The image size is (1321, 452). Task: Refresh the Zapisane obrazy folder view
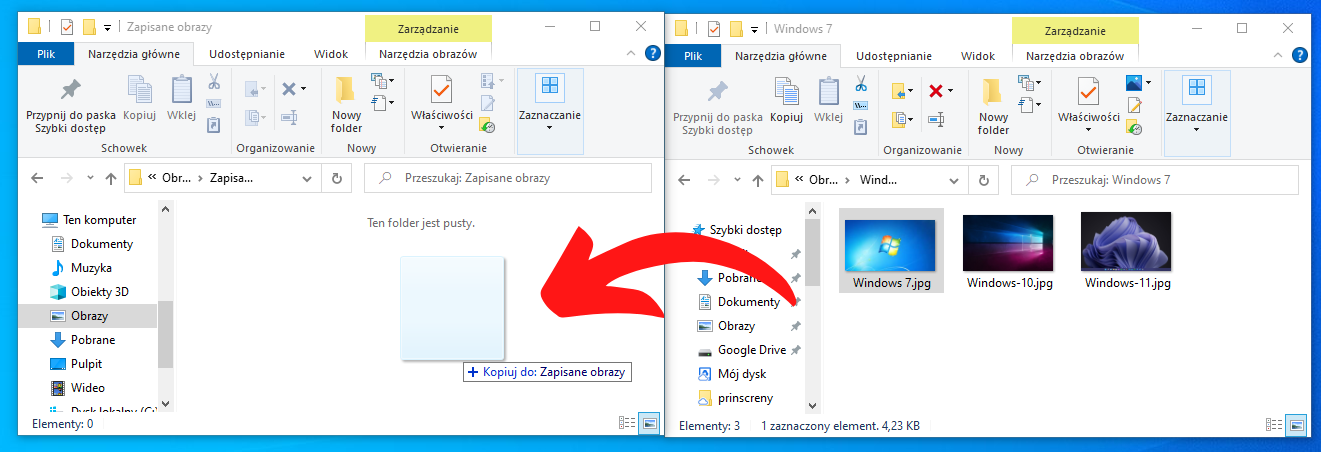tap(337, 178)
